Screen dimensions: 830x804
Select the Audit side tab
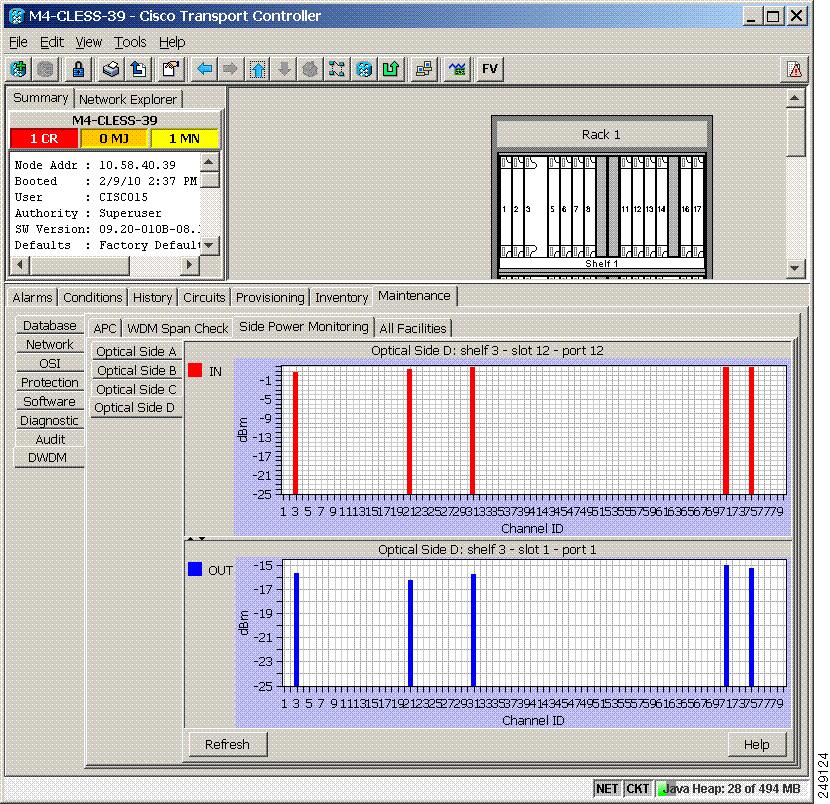[x=50, y=439]
